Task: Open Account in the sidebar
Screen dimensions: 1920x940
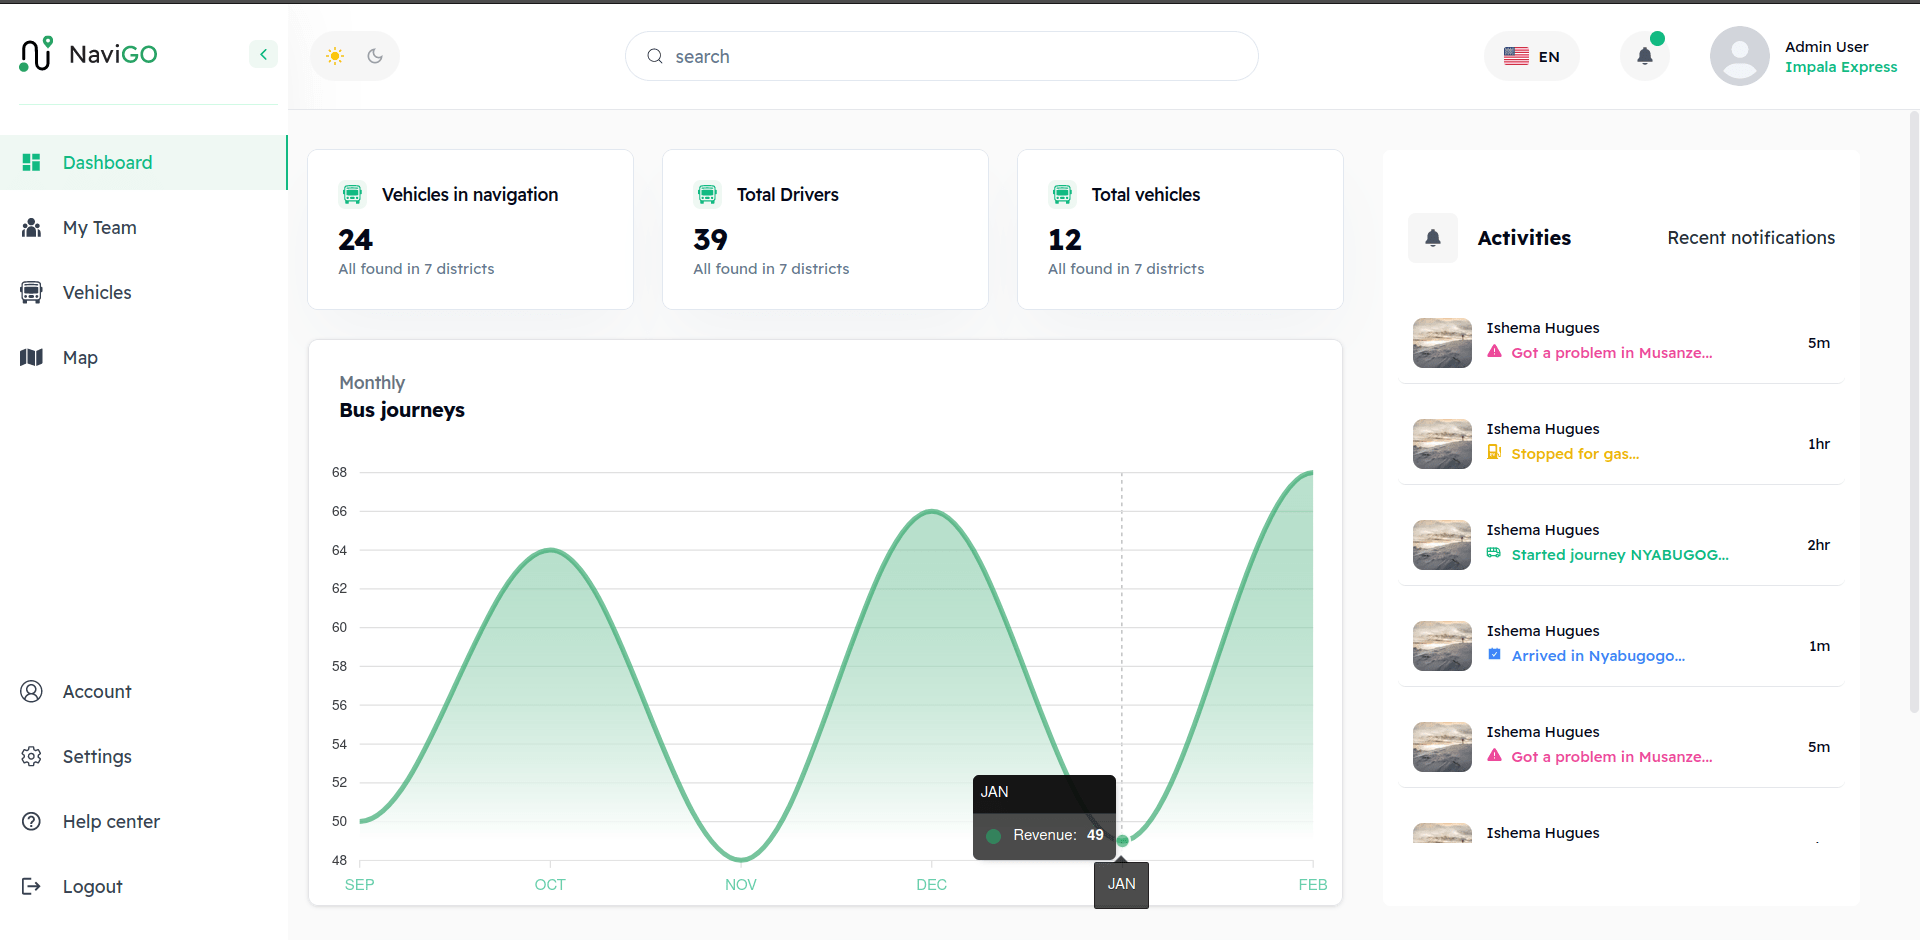Action: click(143, 691)
